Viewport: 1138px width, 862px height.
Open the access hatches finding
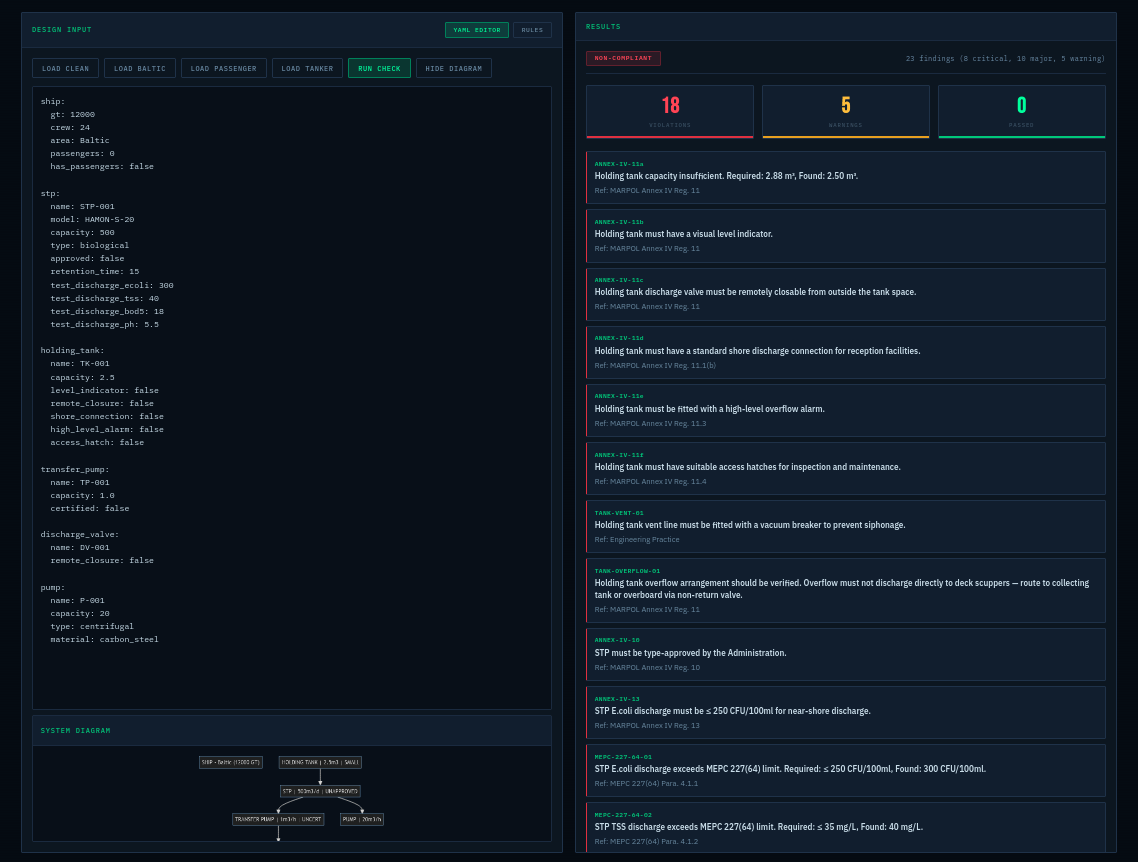(x=846, y=468)
